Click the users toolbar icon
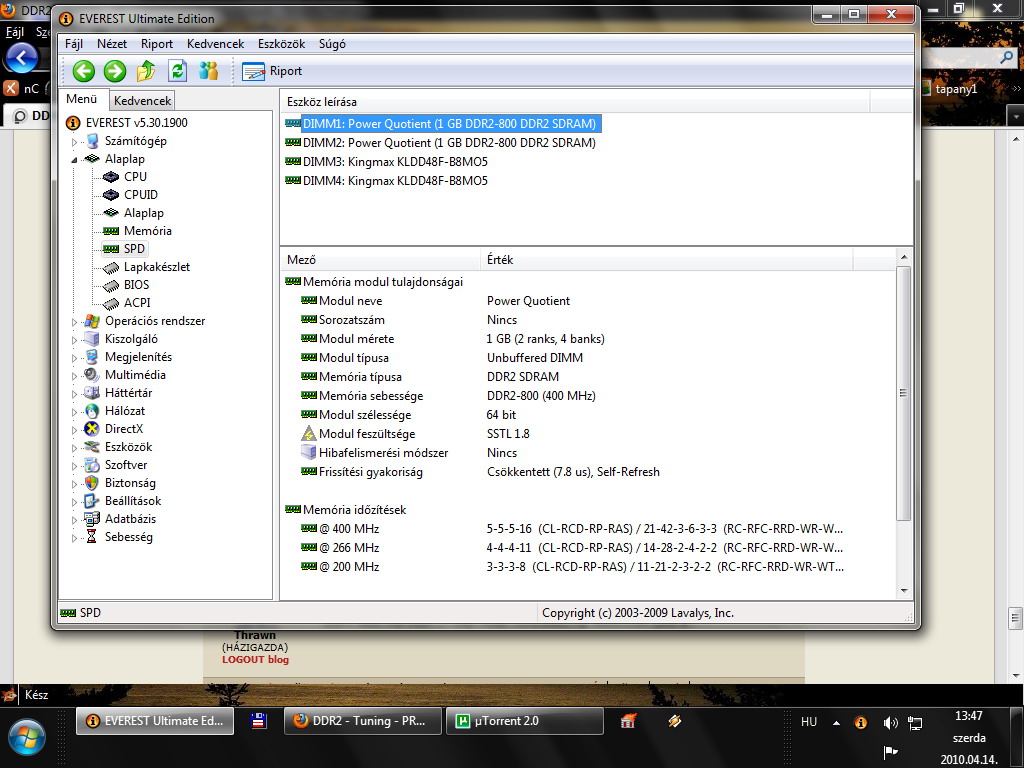1024x768 pixels. [x=208, y=71]
